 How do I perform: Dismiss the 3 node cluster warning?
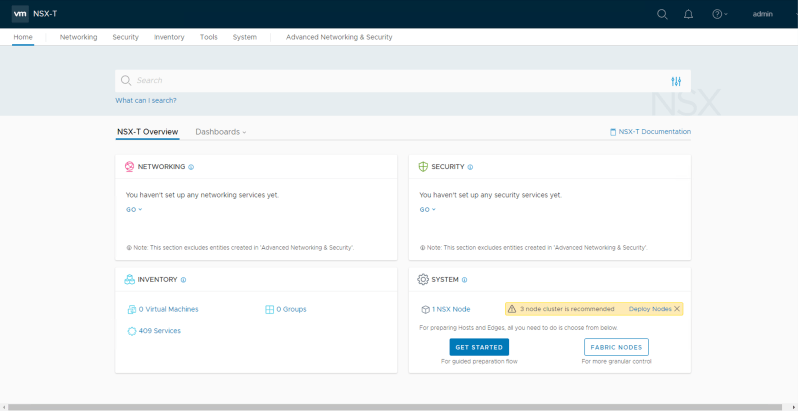tap(677, 309)
